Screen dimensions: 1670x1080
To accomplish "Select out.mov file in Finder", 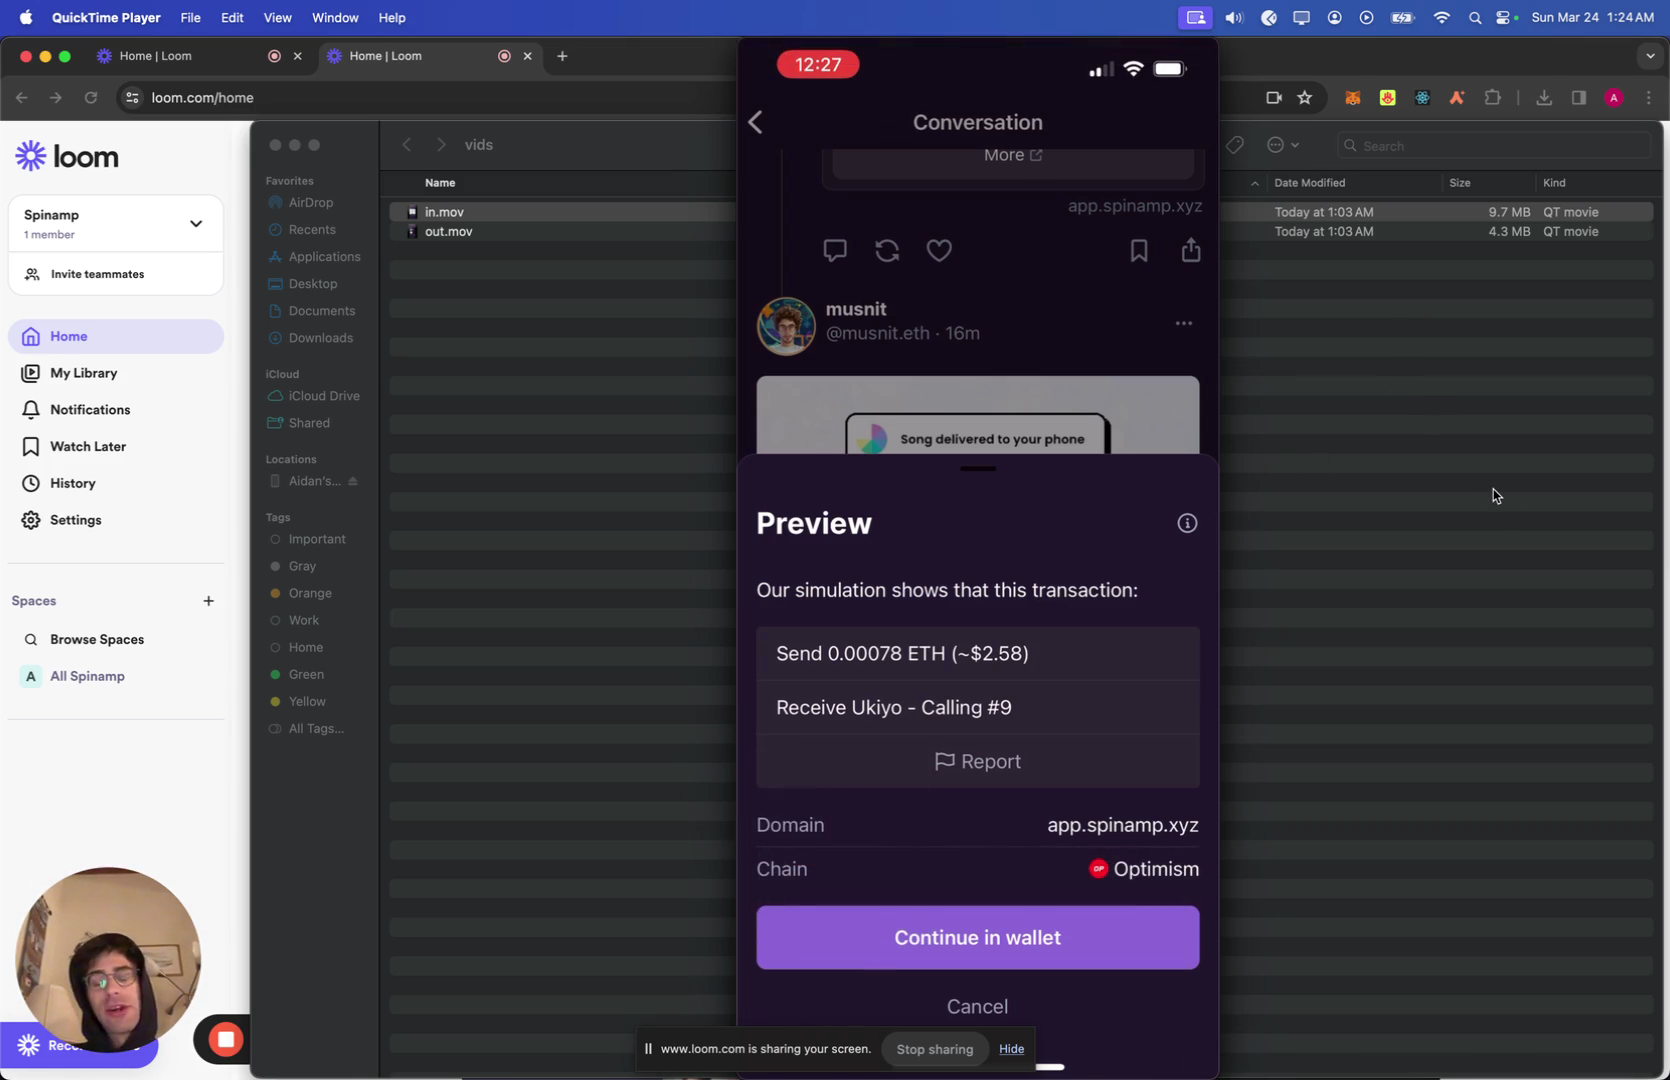I will pyautogui.click(x=448, y=231).
